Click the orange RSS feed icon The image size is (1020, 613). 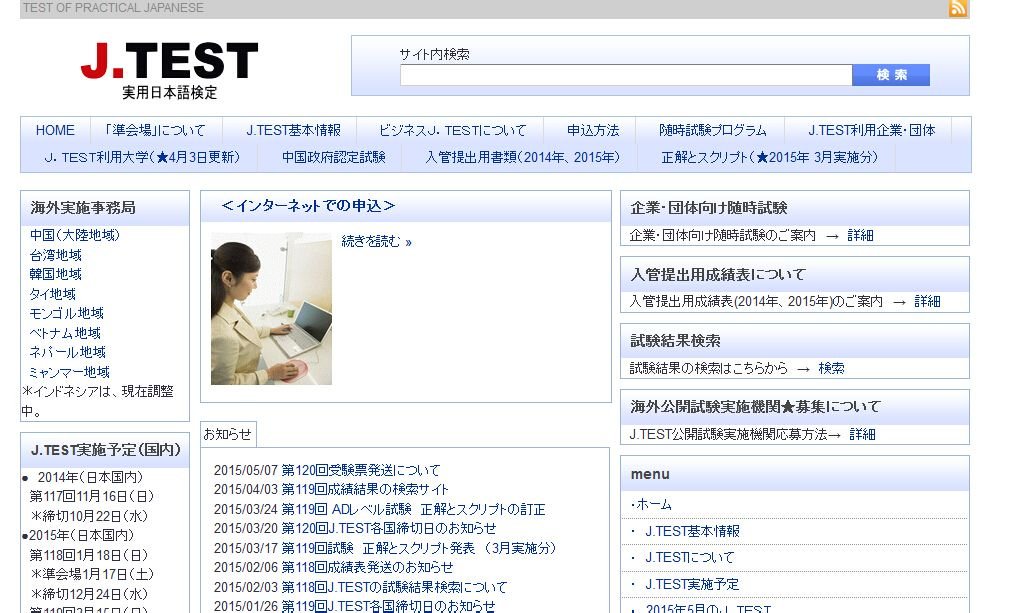click(958, 9)
